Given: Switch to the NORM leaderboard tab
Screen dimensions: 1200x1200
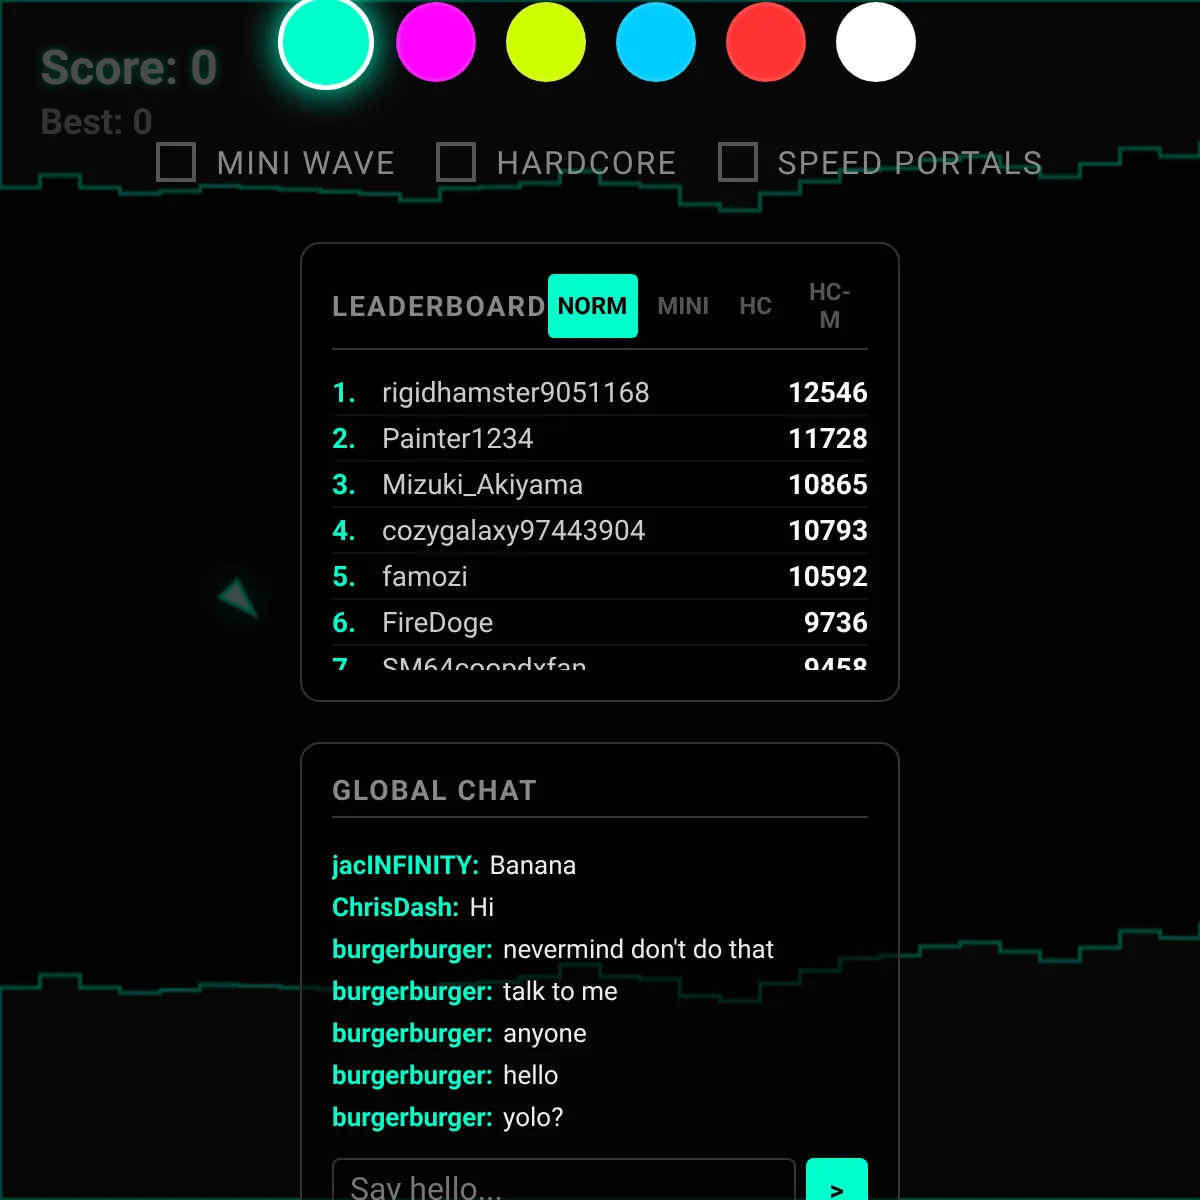Looking at the screenshot, I should 592,306.
